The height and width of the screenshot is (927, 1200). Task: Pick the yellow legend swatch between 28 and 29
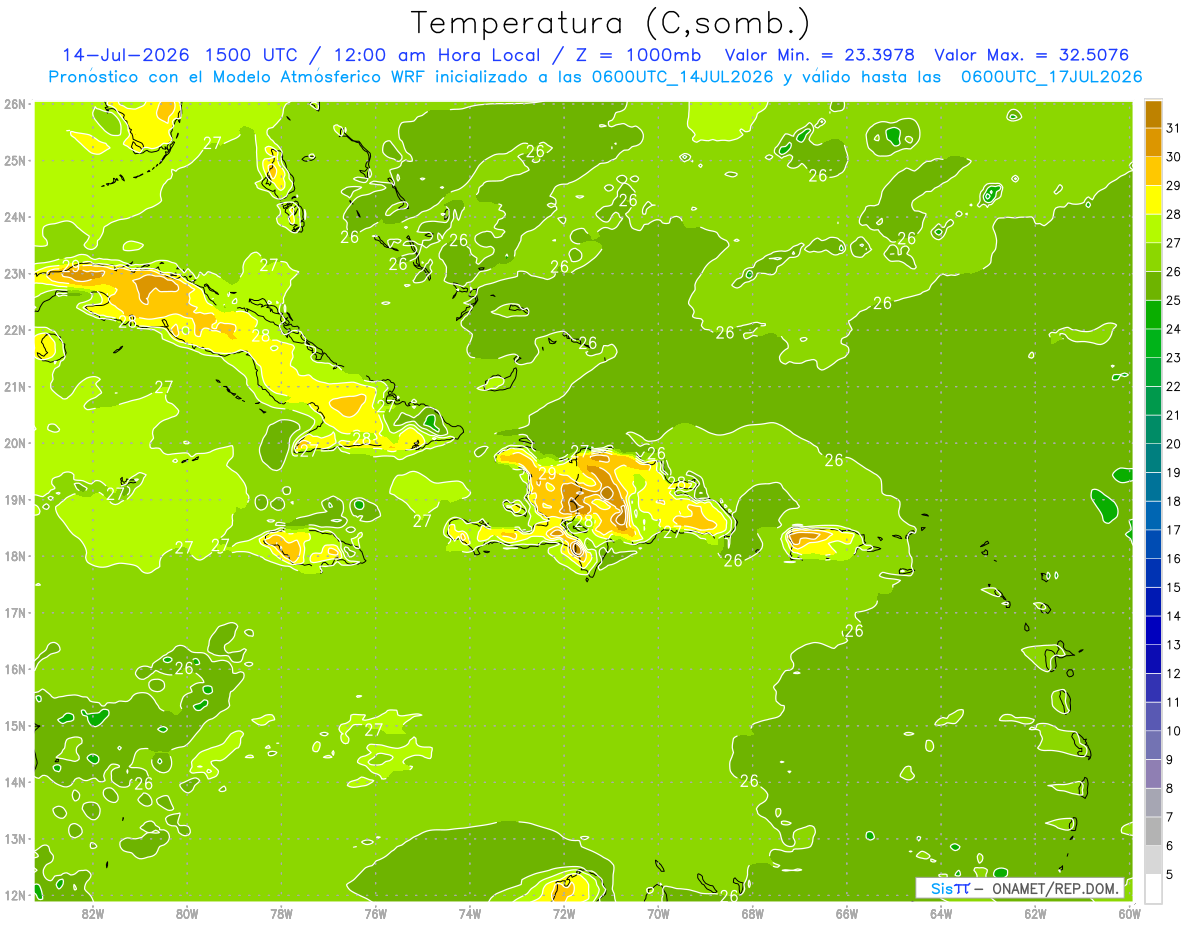1153,200
